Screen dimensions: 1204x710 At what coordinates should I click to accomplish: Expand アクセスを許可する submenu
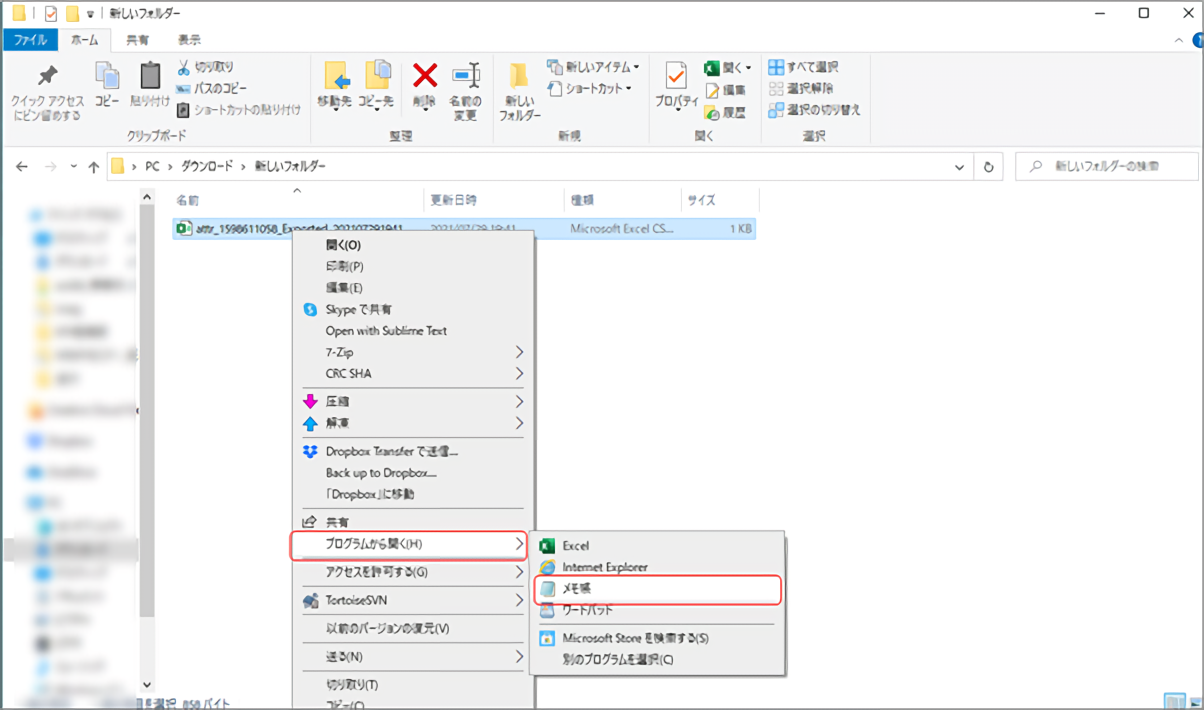click(x=414, y=572)
